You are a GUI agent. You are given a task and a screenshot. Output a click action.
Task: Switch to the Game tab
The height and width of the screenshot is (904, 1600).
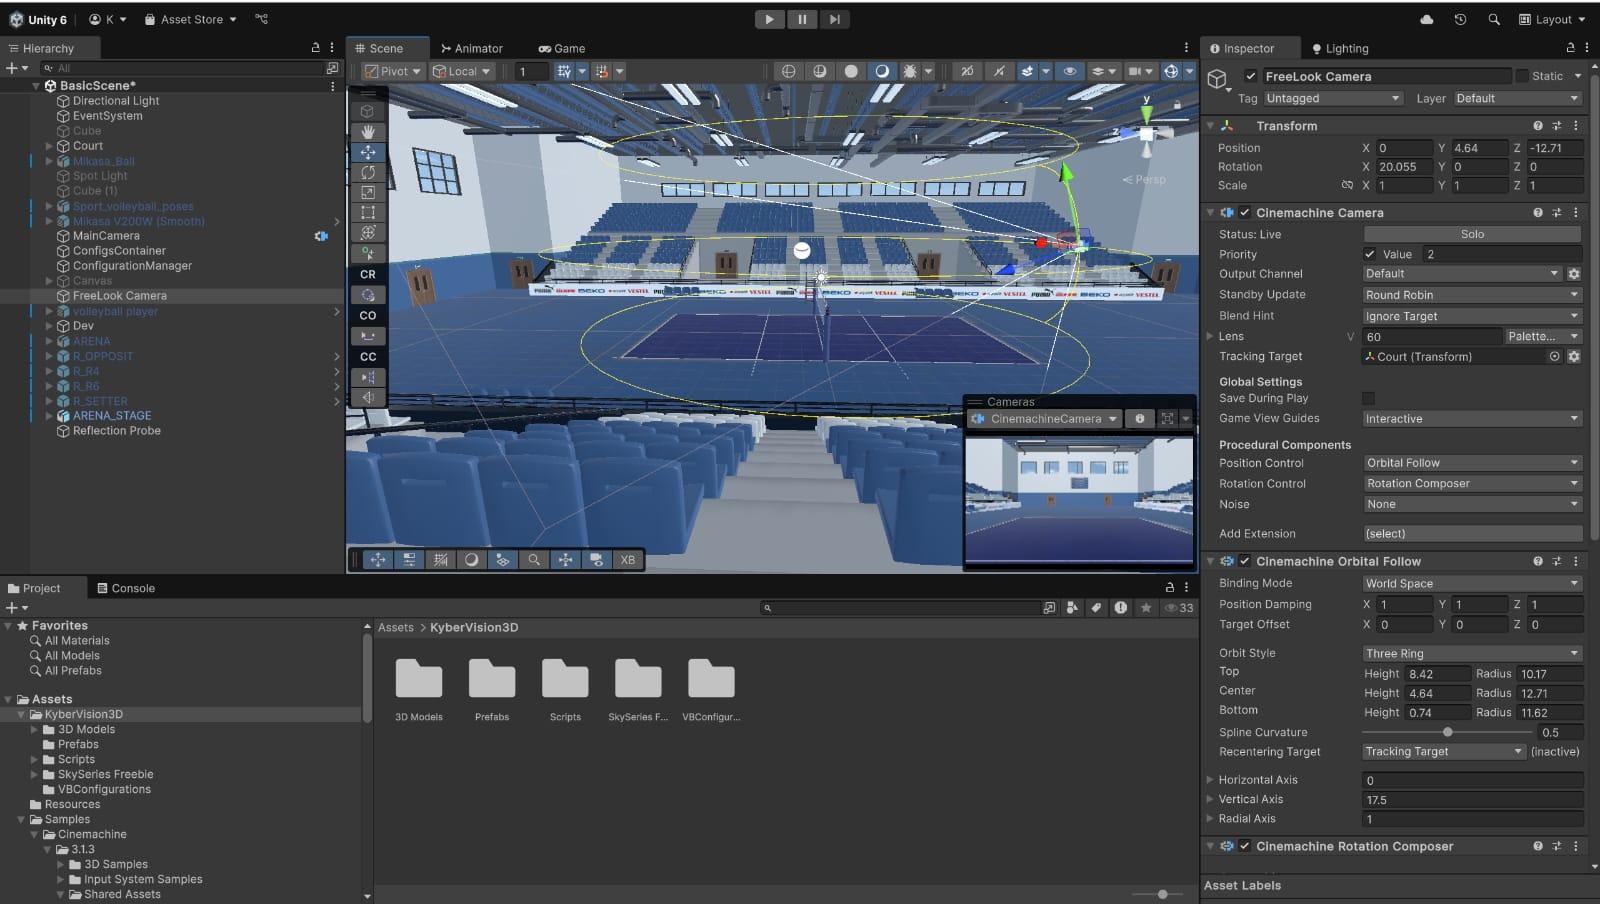(562, 48)
